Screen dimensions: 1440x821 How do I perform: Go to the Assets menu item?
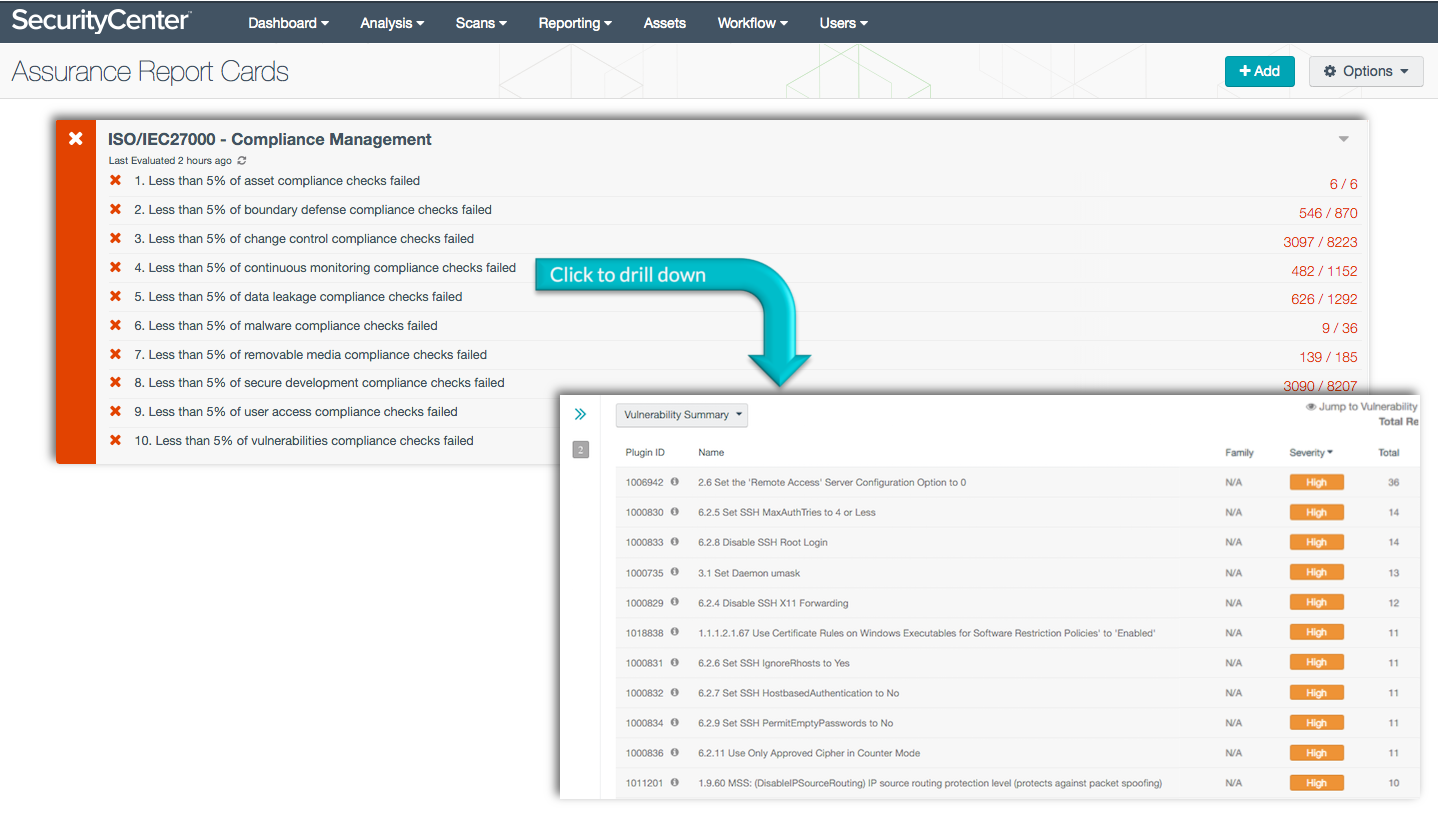click(665, 23)
